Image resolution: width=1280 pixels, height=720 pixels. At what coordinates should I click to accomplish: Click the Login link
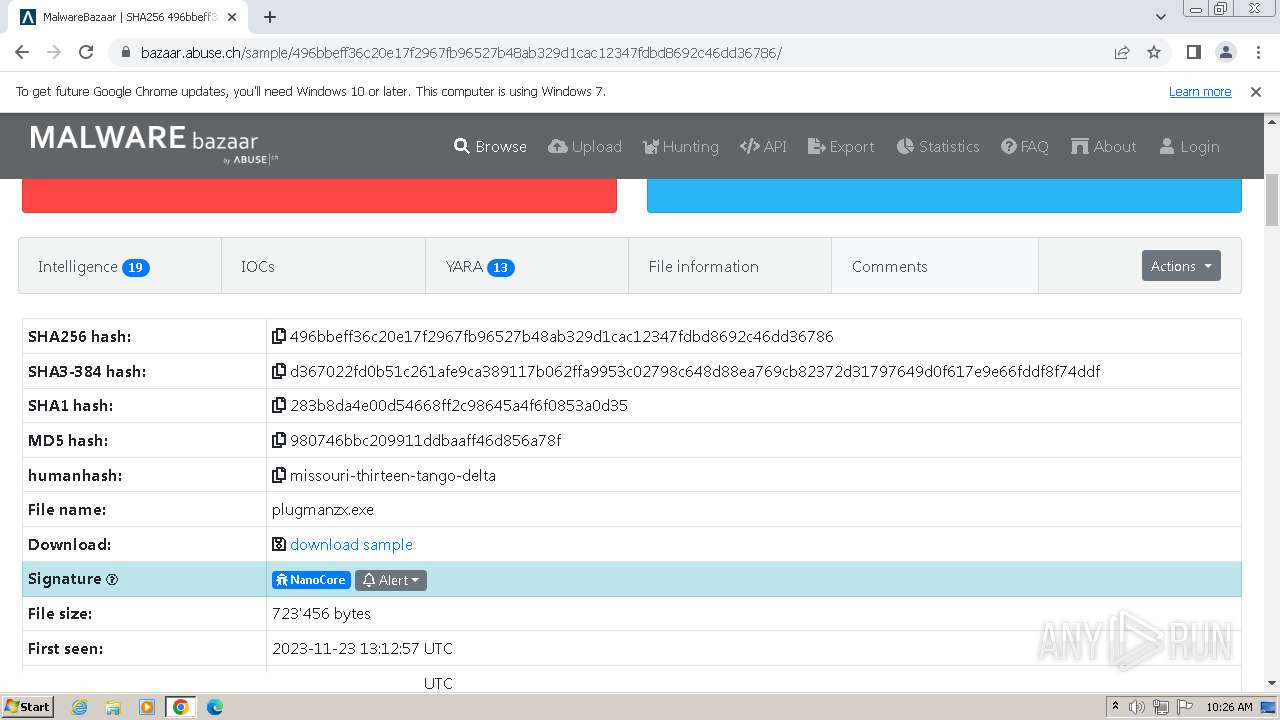pyautogui.click(x=1189, y=146)
